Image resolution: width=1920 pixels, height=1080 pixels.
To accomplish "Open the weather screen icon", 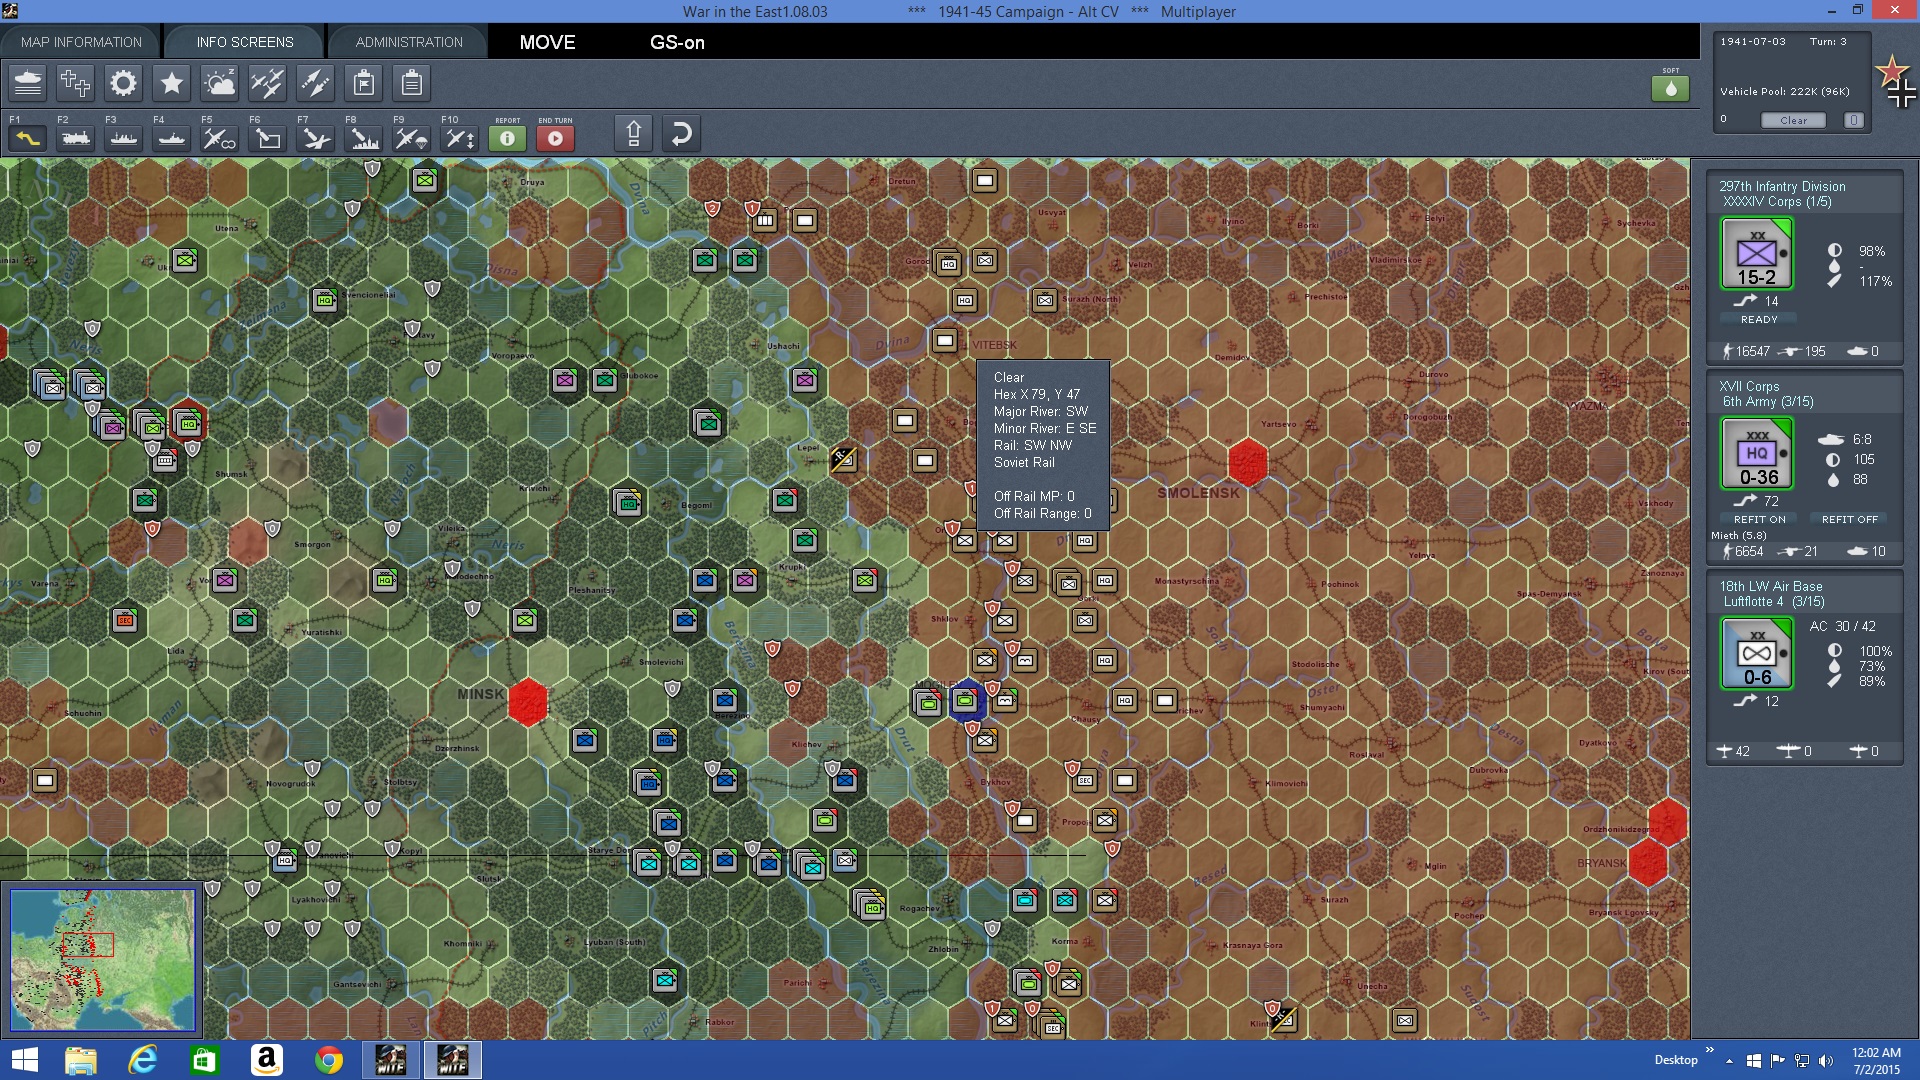I will [220, 83].
